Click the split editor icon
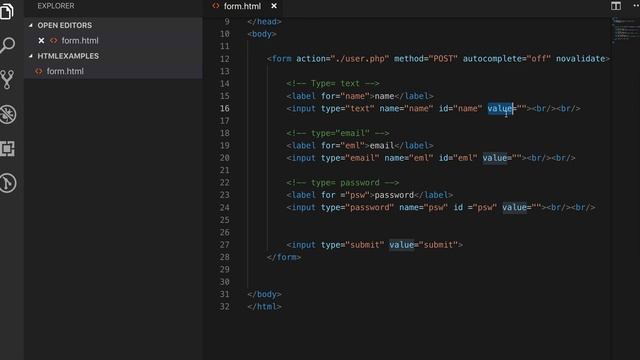The image size is (640, 360). [616, 6]
